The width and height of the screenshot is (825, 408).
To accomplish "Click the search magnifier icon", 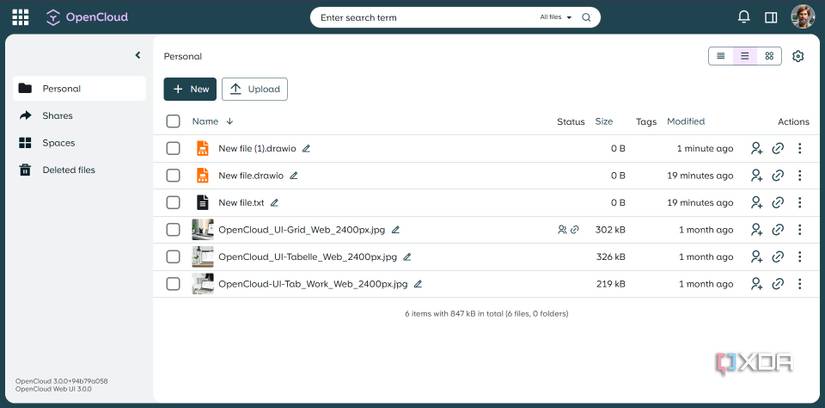I will (x=586, y=17).
